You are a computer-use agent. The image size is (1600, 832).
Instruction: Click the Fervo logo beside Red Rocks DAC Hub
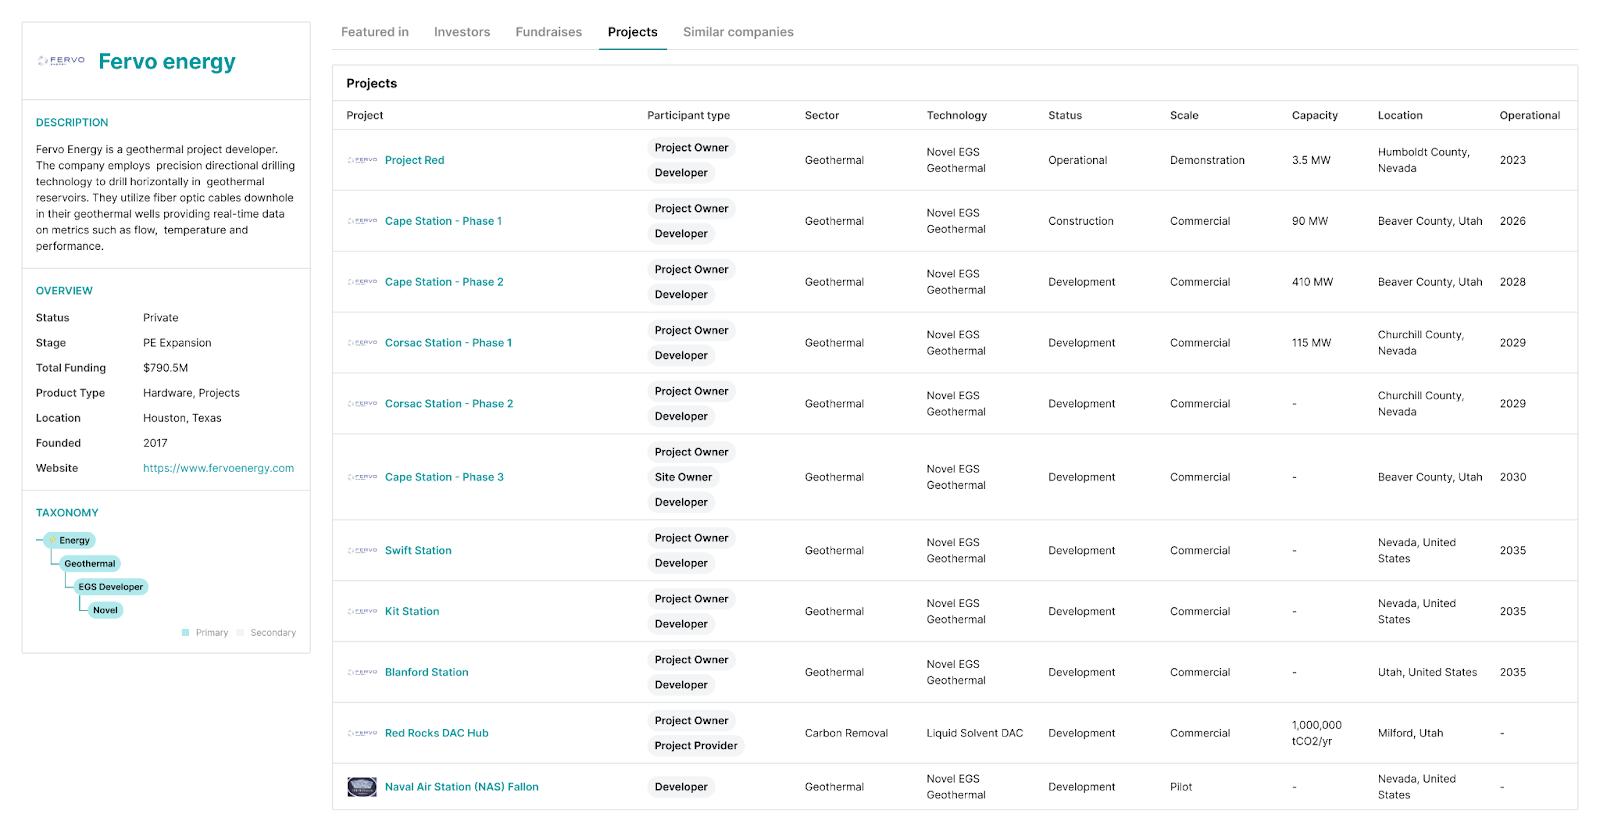click(362, 734)
